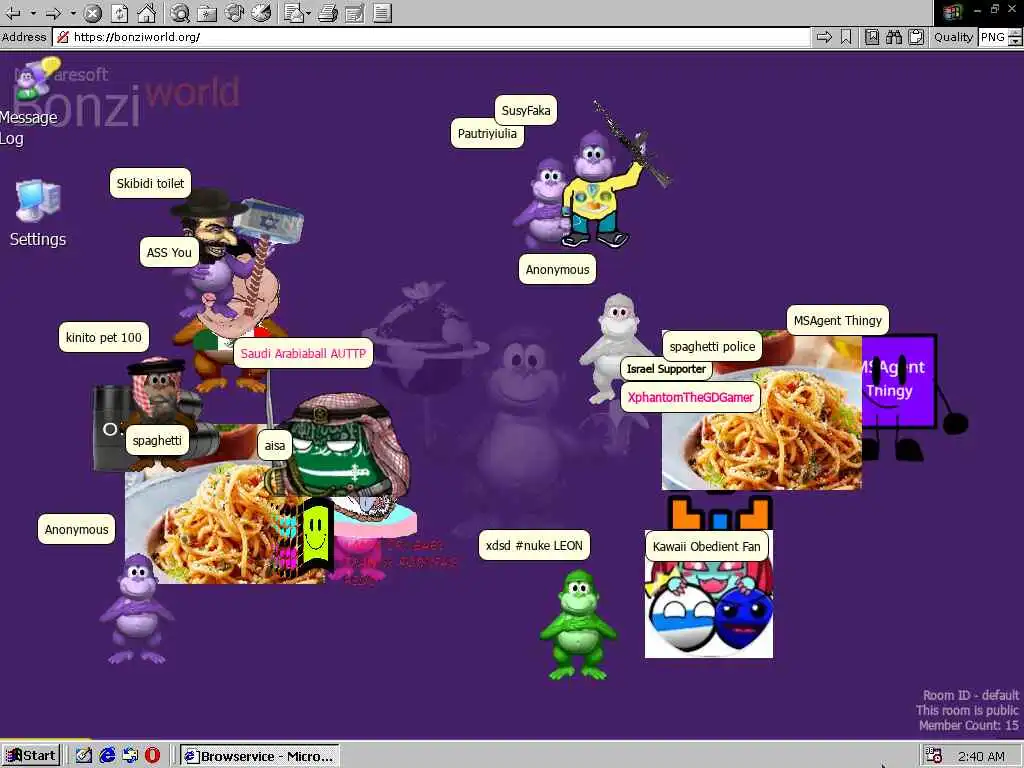Click the Go arrow beside the address bar
This screenshot has width=1024, height=768.
click(x=824, y=37)
